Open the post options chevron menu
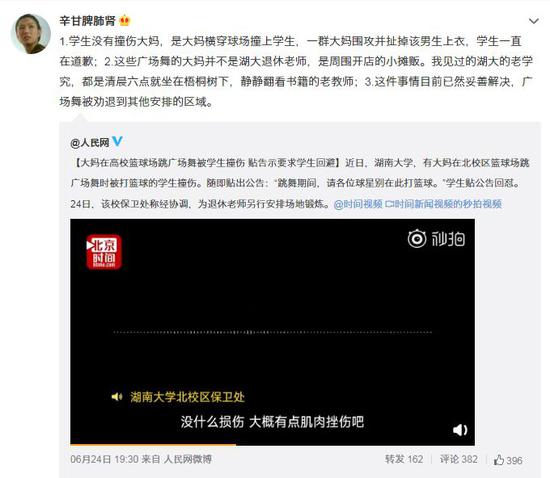 click(x=534, y=21)
